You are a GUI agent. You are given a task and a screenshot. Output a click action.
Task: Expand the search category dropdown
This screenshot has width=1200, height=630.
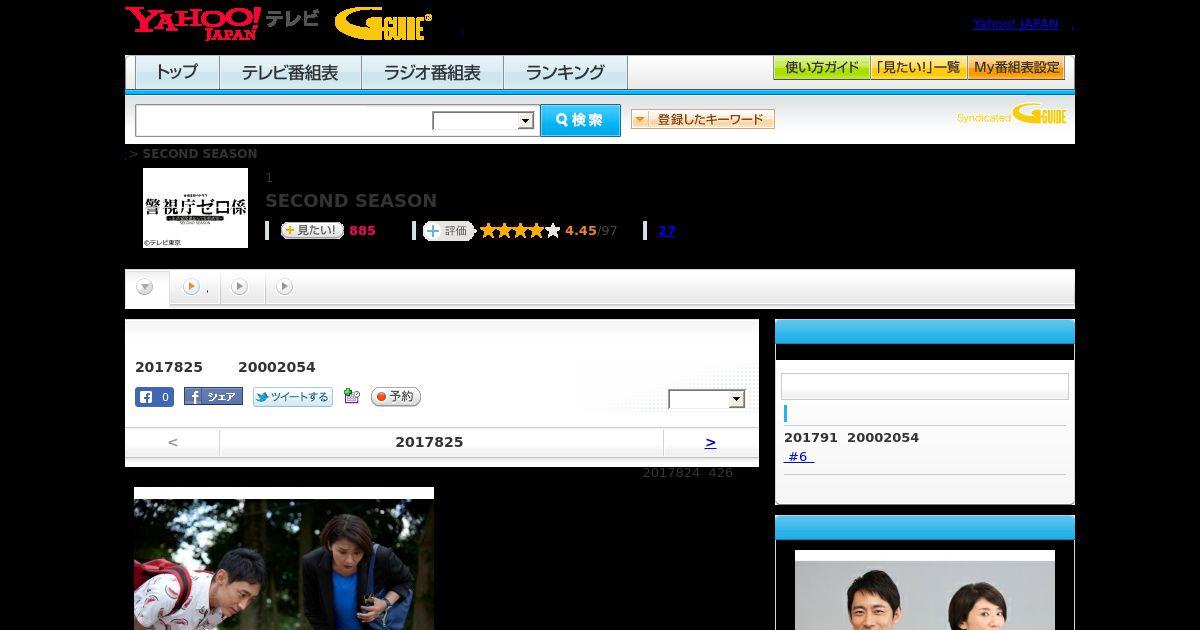tap(483, 121)
